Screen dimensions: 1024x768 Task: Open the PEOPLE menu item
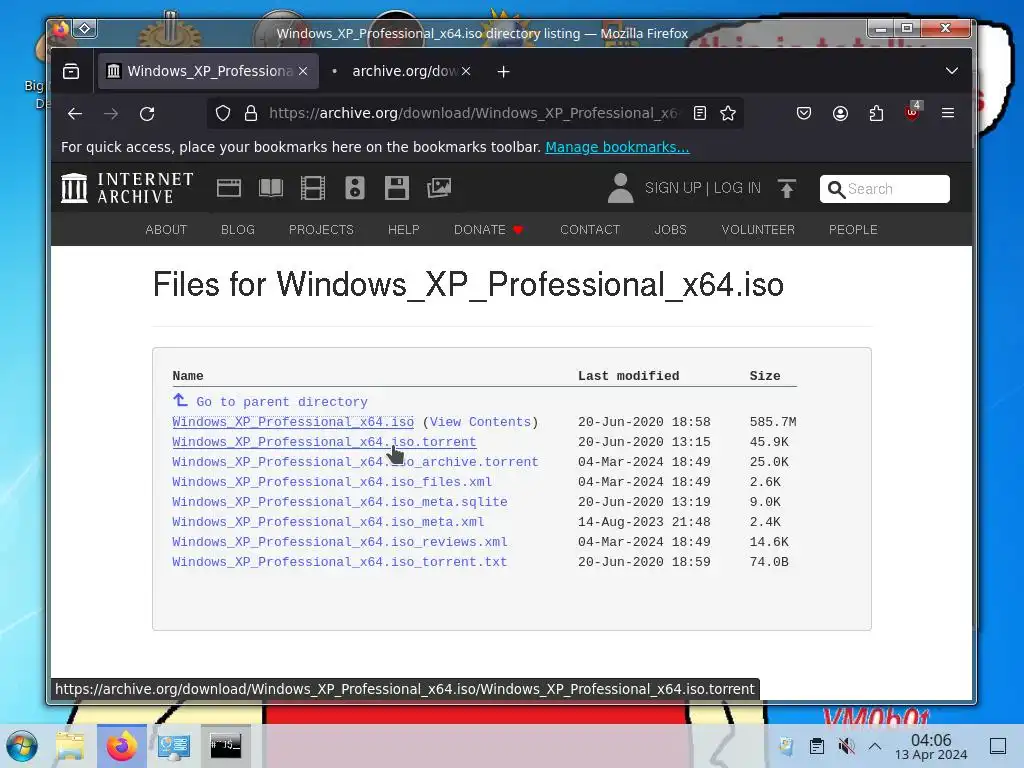pyautogui.click(x=853, y=230)
